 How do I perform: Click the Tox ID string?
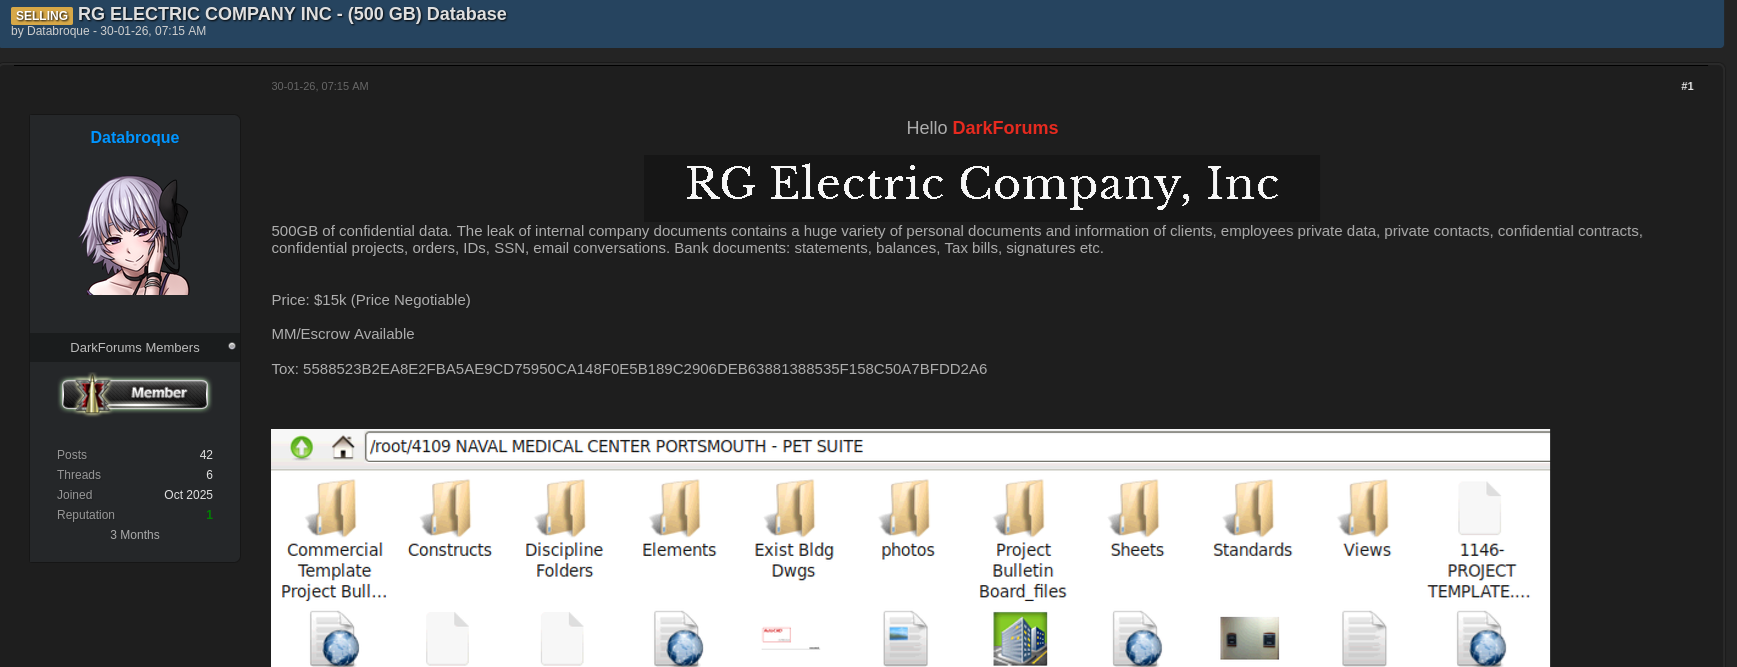(x=645, y=369)
